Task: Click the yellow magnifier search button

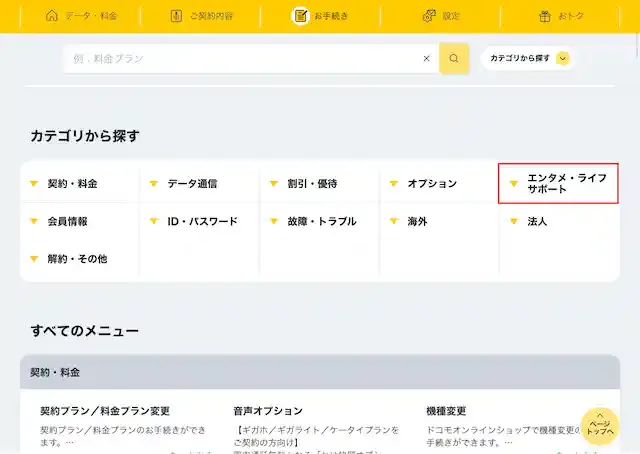Action: 454,58
